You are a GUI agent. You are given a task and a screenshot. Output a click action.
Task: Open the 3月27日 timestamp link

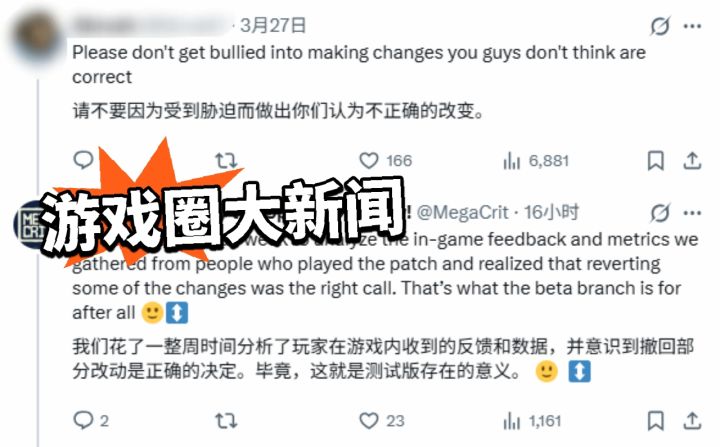273,25
